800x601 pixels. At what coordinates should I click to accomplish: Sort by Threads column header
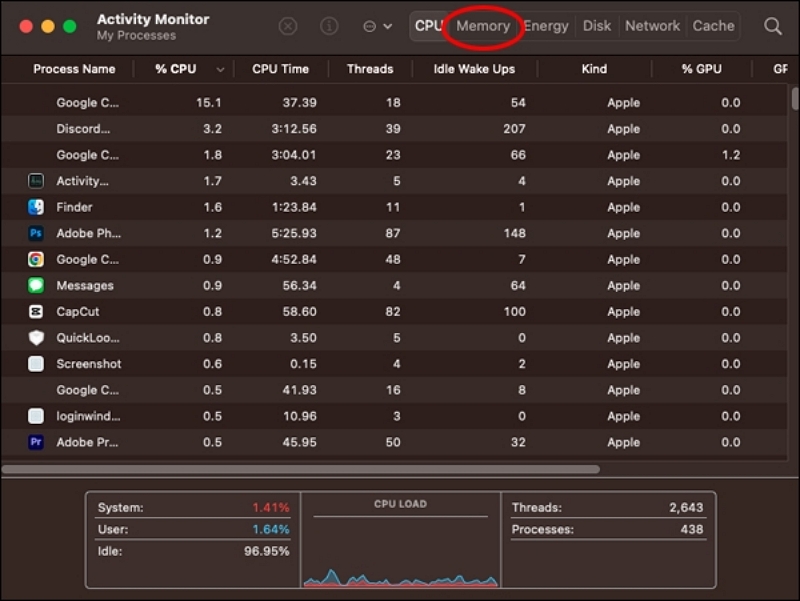370,69
